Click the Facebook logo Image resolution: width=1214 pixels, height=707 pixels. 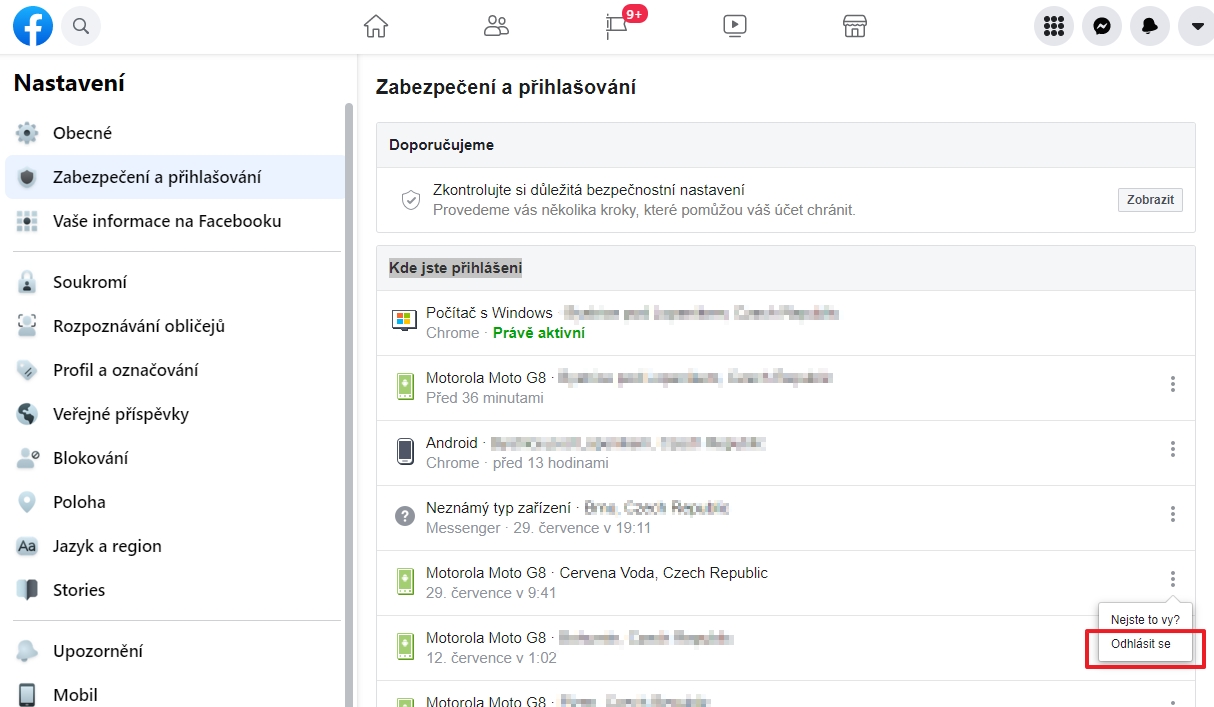coord(32,25)
